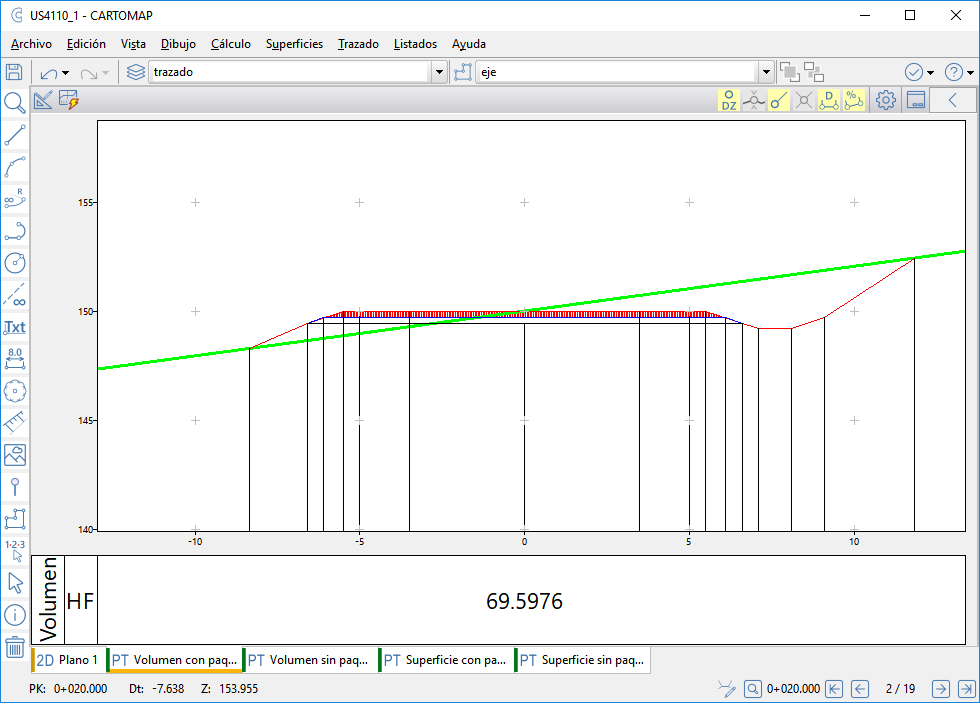Open the 'eje' axis dropdown
The height and width of the screenshot is (703, 980).
pos(766,72)
